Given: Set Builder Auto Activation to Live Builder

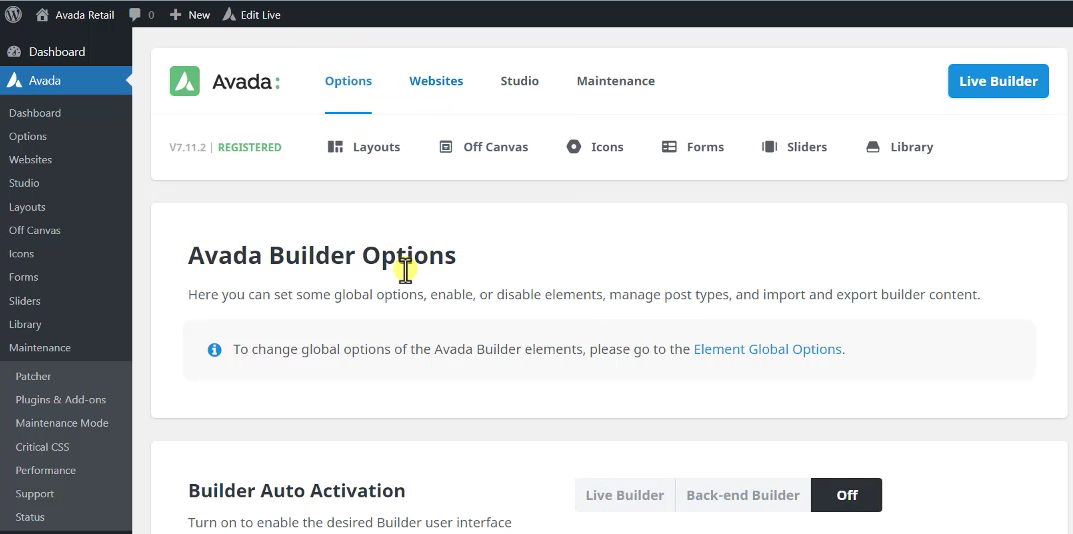Looking at the screenshot, I should click(x=624, y=495).
